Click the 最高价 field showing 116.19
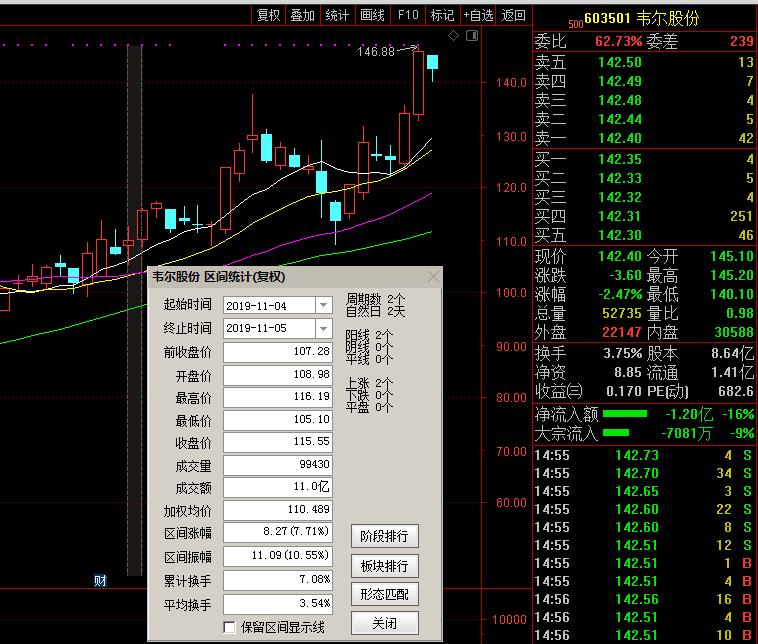This screenshot has height=644, width=758. (x=277, y=397)
